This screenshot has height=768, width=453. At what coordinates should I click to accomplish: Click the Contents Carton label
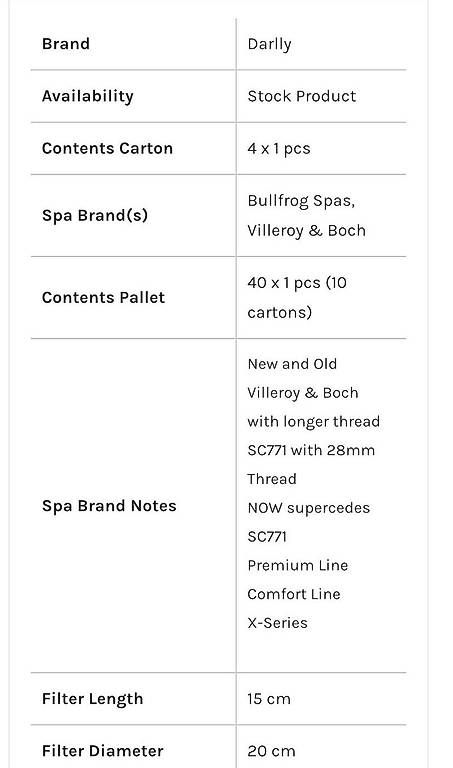click(x=107, y=148)
